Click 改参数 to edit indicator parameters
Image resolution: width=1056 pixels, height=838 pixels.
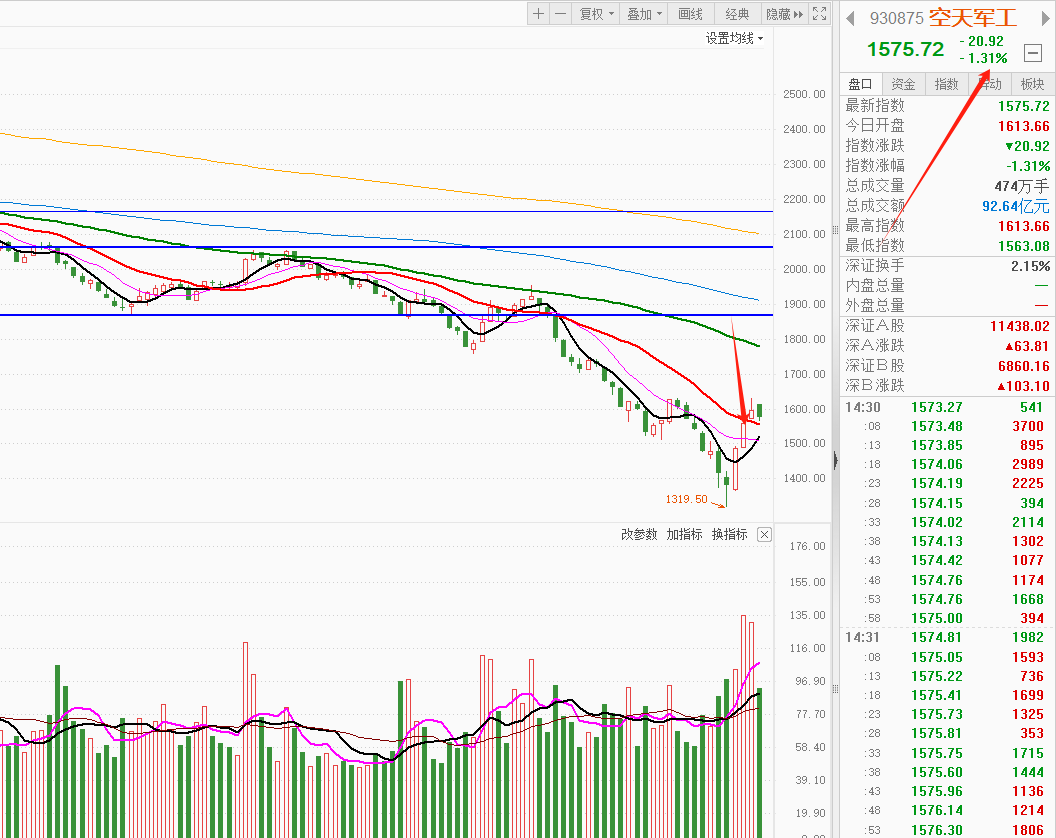click(639, 535)
